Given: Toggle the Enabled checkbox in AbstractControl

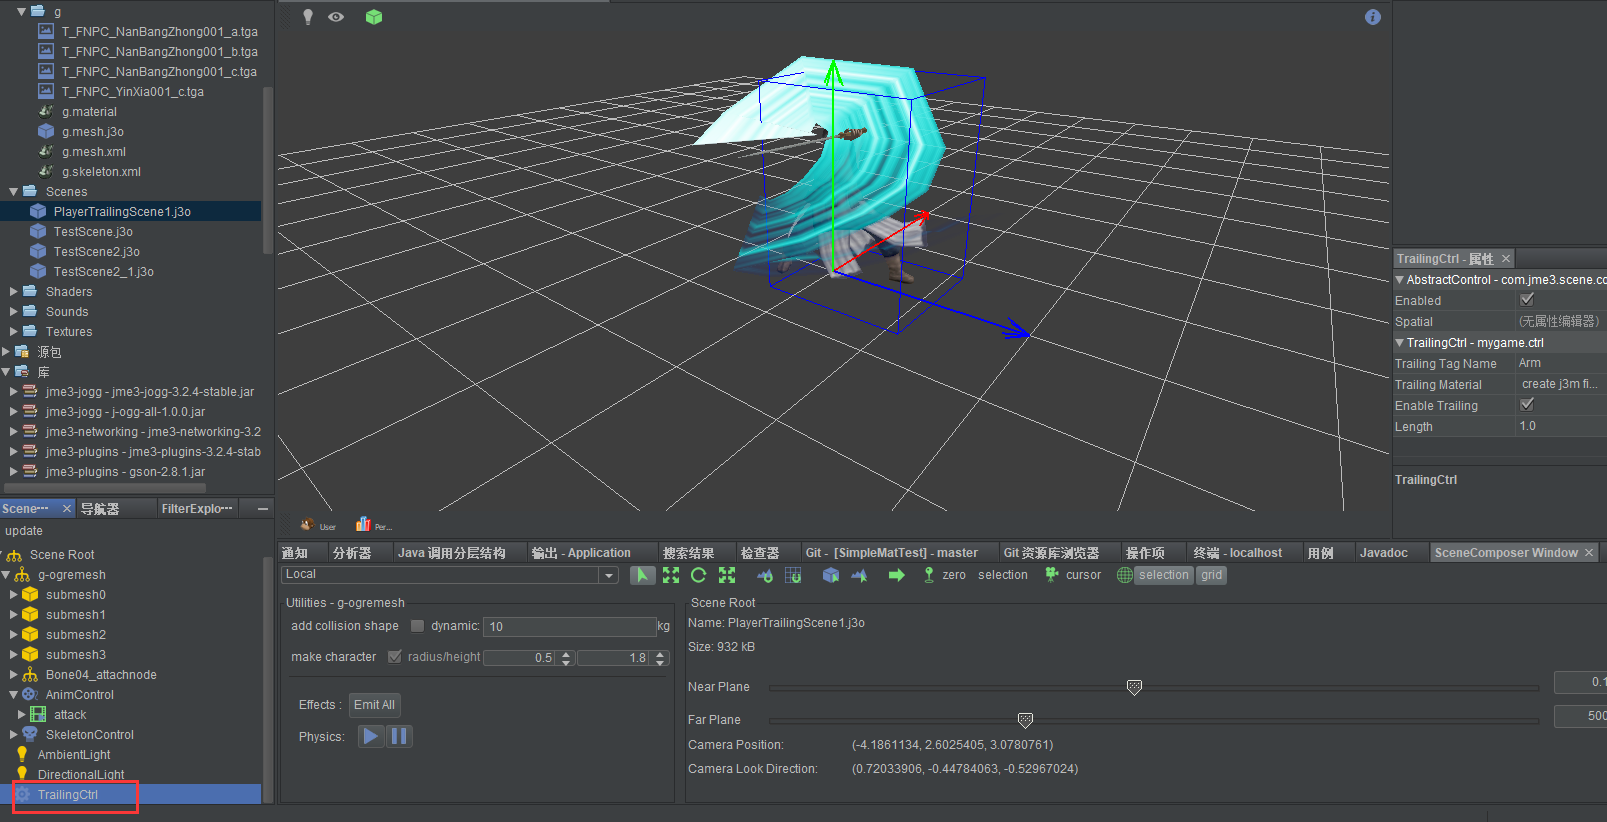Looking at the screenshot, I should click(x=1526, y=300).
